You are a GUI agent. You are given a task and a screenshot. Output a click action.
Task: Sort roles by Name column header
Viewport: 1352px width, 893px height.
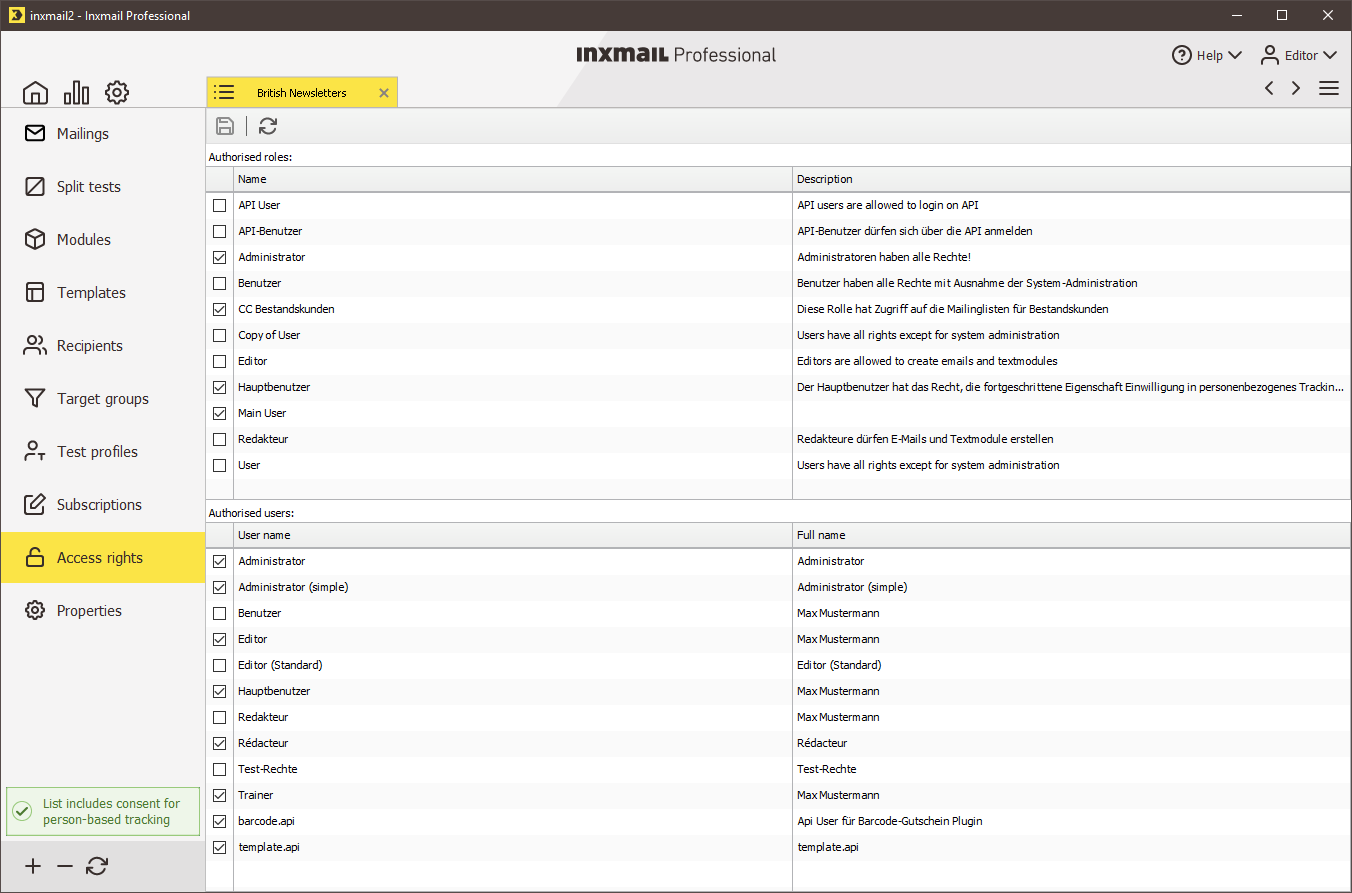point(513,179)
